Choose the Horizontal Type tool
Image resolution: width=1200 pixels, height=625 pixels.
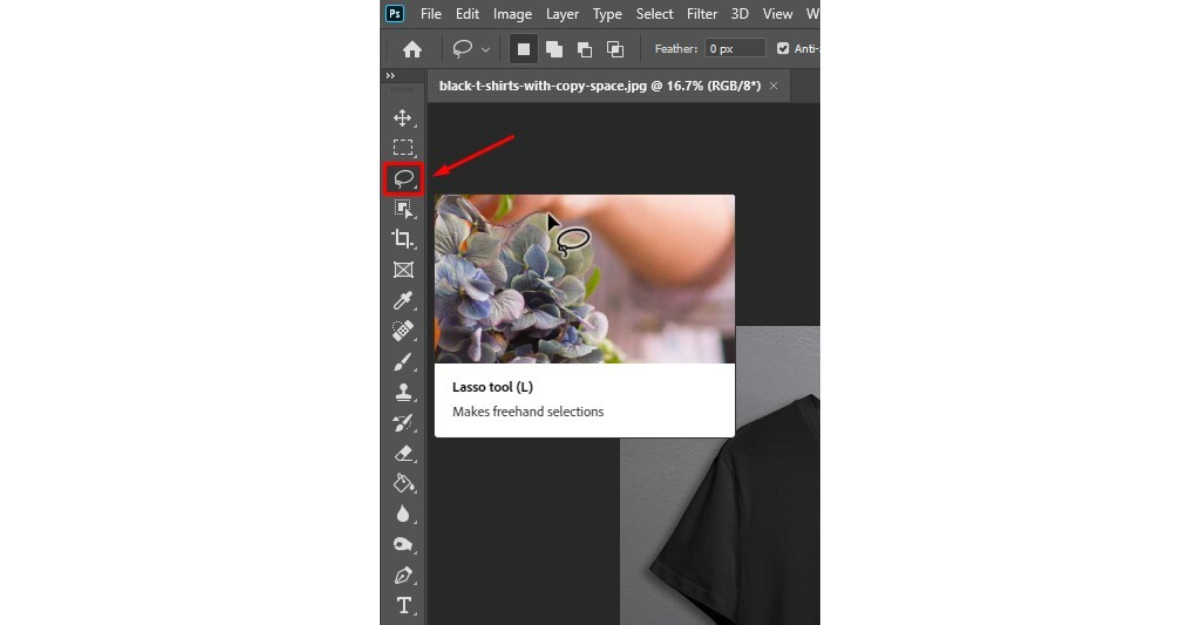[x=403, y=605]
